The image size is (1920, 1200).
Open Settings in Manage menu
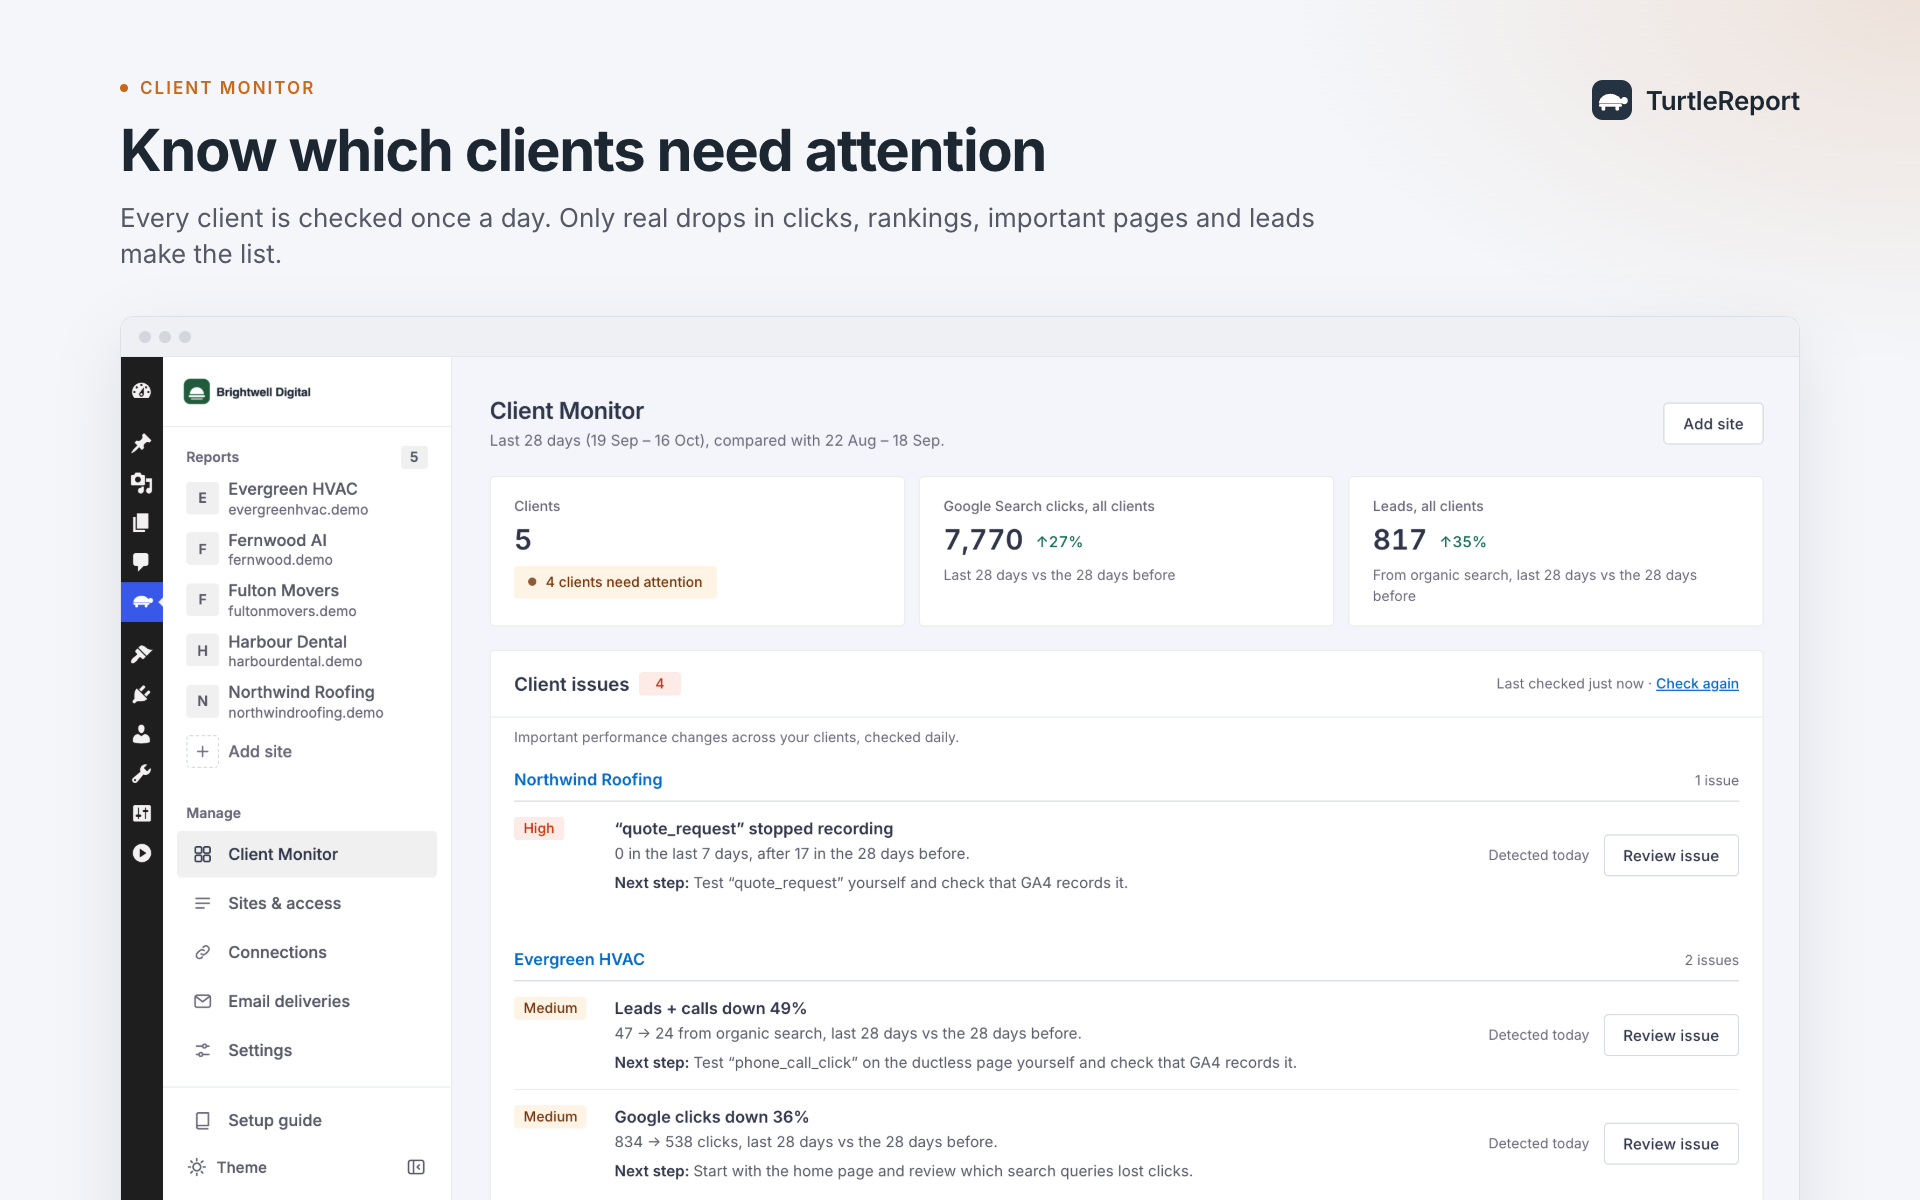[x=307, y=1050]
